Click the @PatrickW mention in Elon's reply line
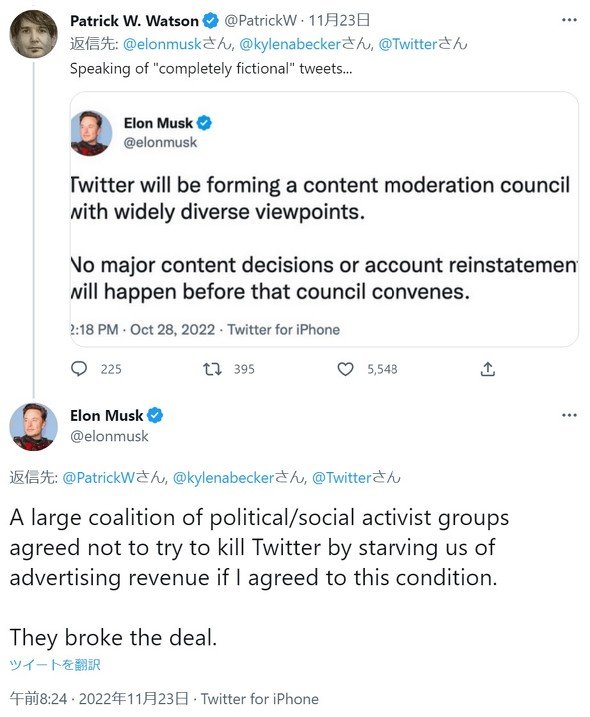590x717 pixels. pyautogui.click(x=98, y=478)
